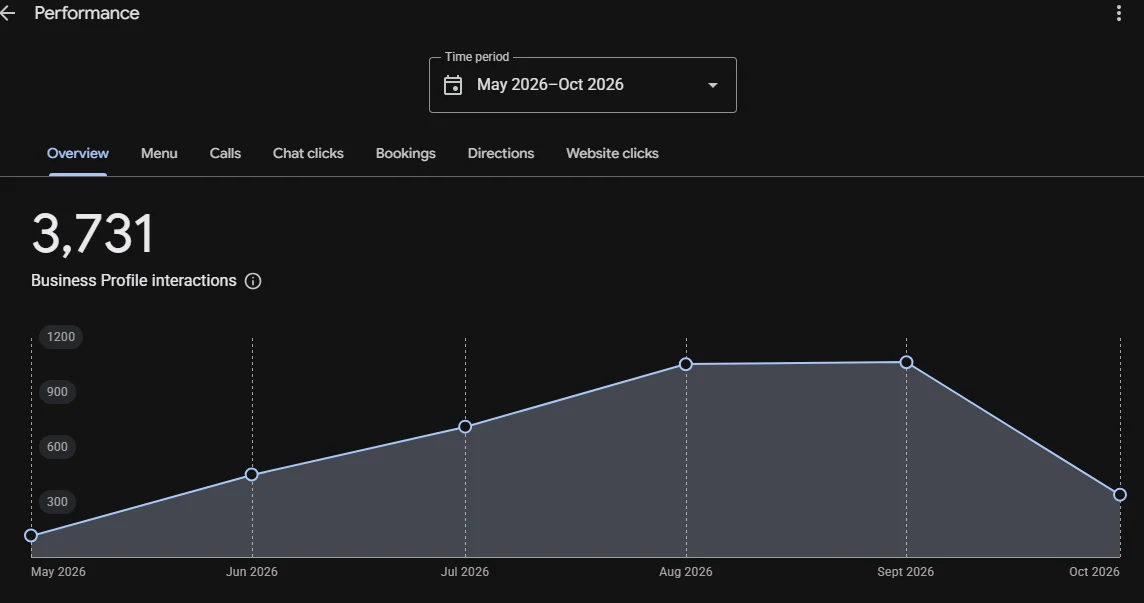The width and height of the screenshot is (1144, 603).
Task: Select the Oct 2026 data point
Action: (x=1120, y=495)
